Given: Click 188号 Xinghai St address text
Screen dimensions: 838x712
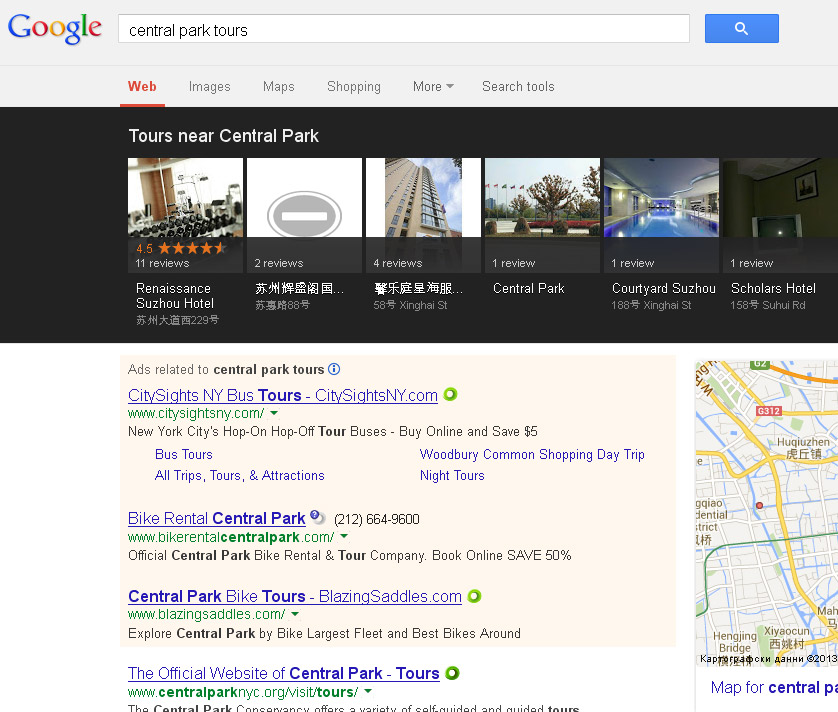Looking at the screenshot, I should click(x=651, y=305).
